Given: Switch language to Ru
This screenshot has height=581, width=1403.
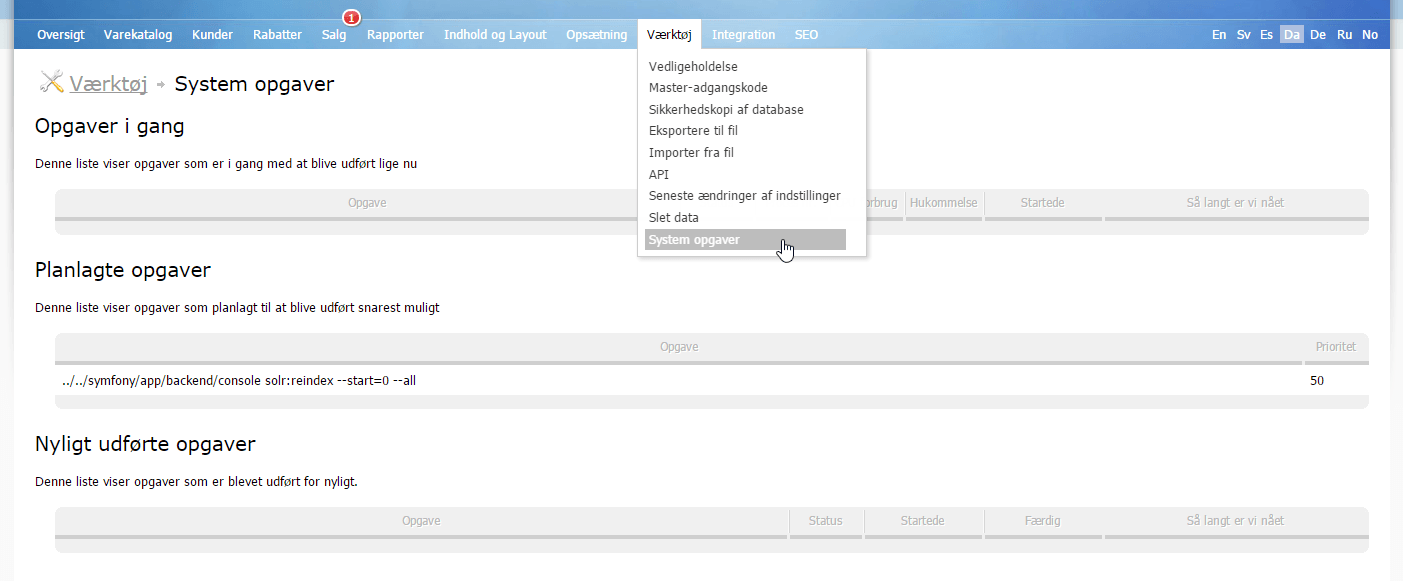Looking at the screenshot, I should [x=1345, y=34].
